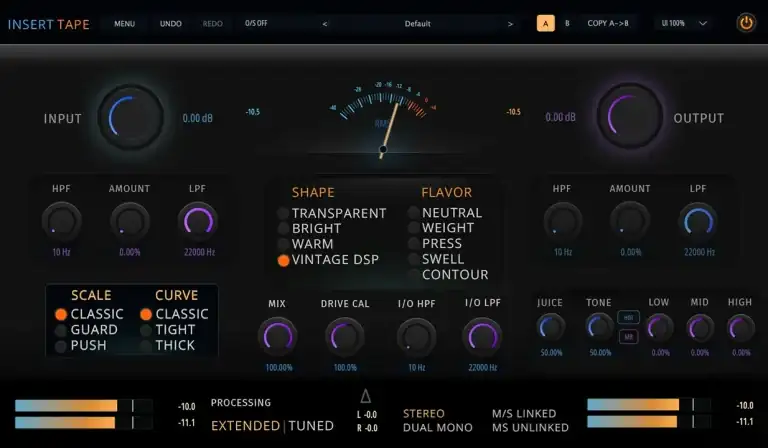Click the VU meter needle display
Image resolution: width=768 pixels, height=448 pixels.
383,120
